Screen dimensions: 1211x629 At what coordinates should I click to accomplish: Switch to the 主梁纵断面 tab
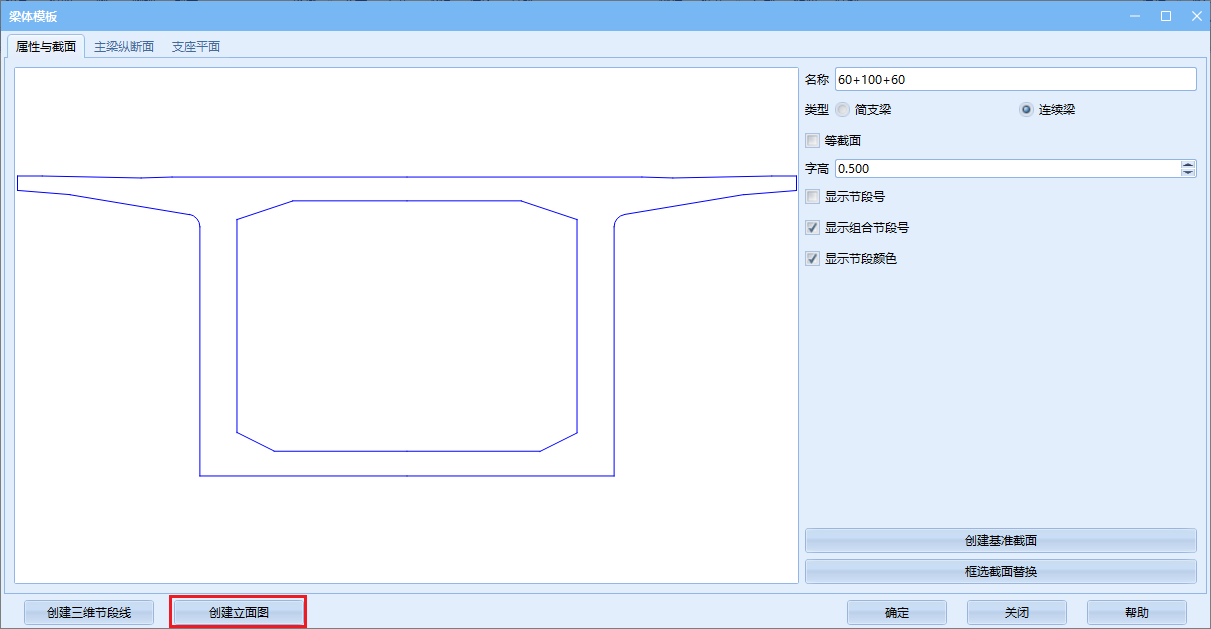tap(124, 47)
